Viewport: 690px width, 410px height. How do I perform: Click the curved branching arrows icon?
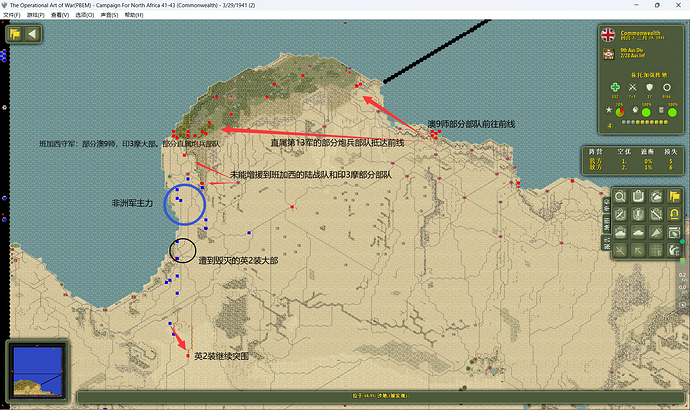pyautogui.click(x=674, y=250)
